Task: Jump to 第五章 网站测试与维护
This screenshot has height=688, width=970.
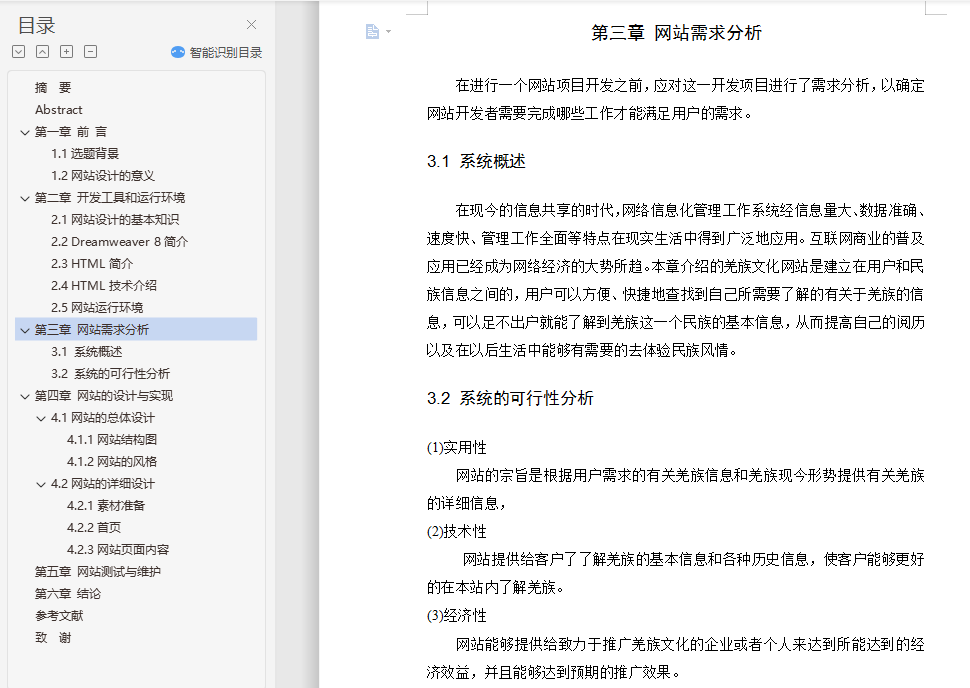Action: (x=98, y=572)
